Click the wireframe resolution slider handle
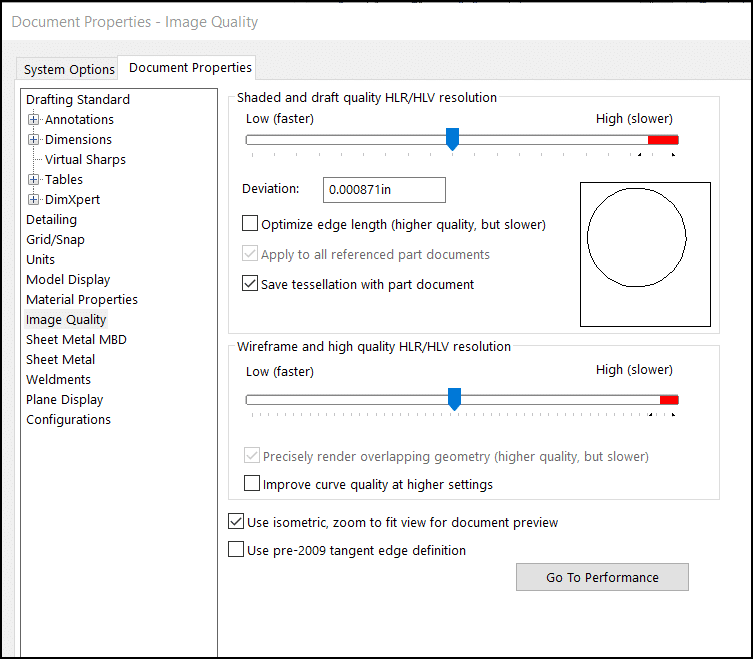The height and width of the screenshot is (659, 753). [454, 400]
